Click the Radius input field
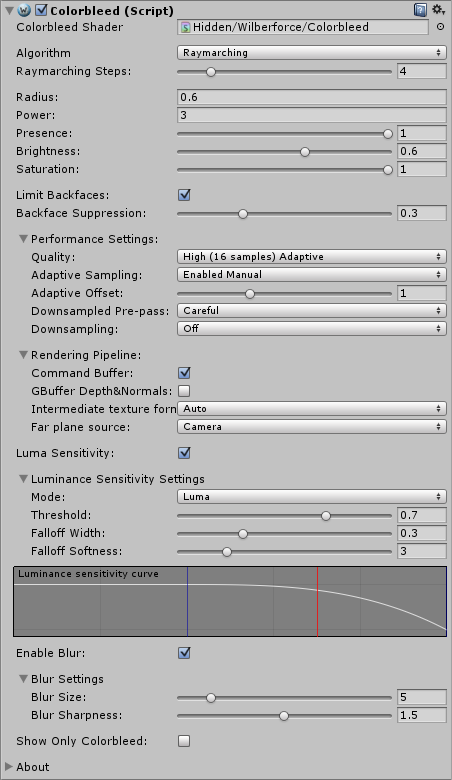Viewport: 452px width, 780px height. [312, 97]
